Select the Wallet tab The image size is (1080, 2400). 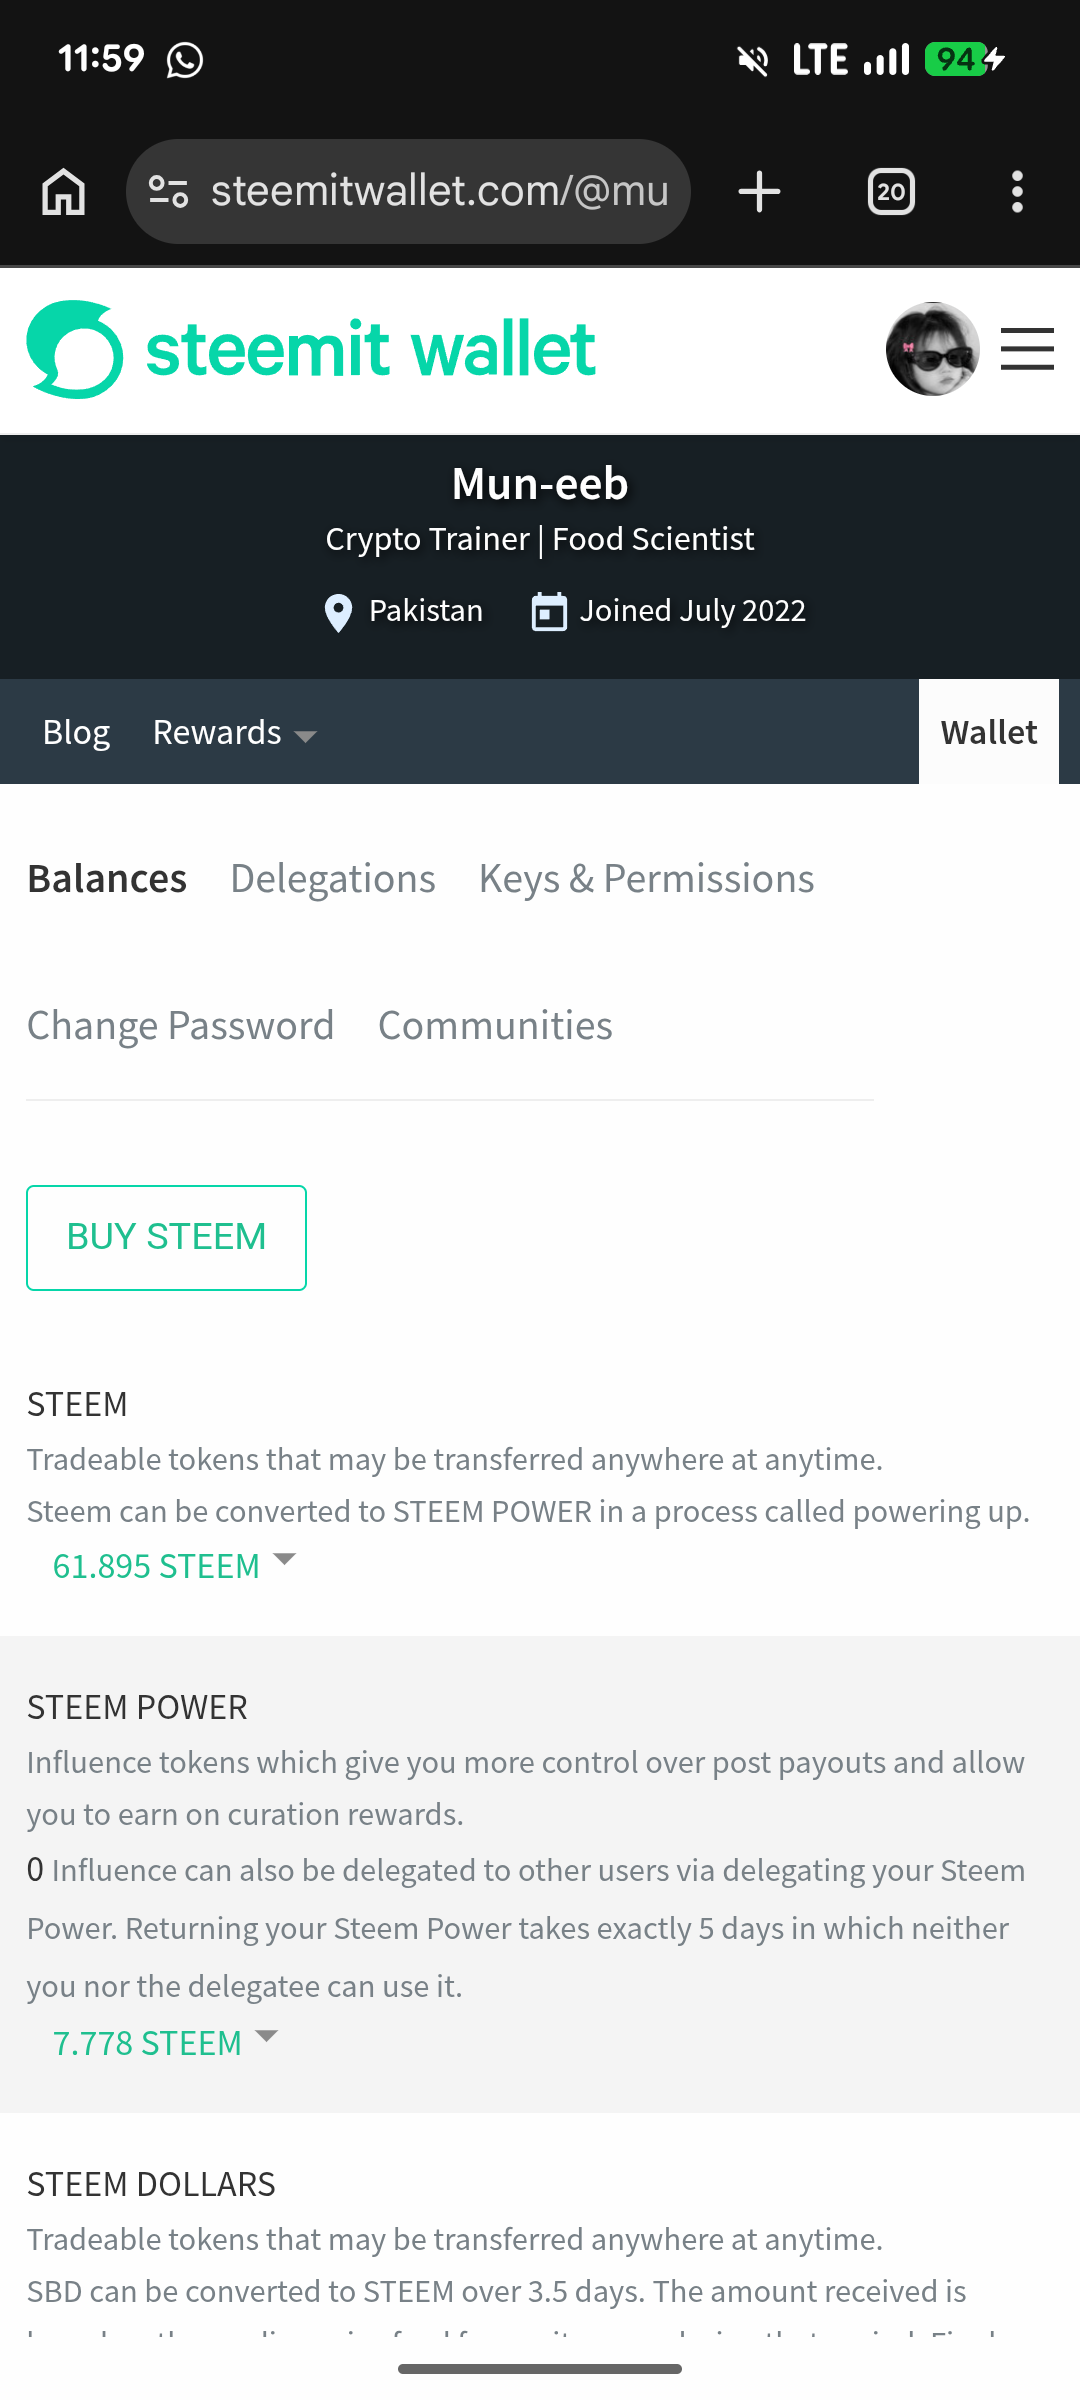click(x=989, y=732)
